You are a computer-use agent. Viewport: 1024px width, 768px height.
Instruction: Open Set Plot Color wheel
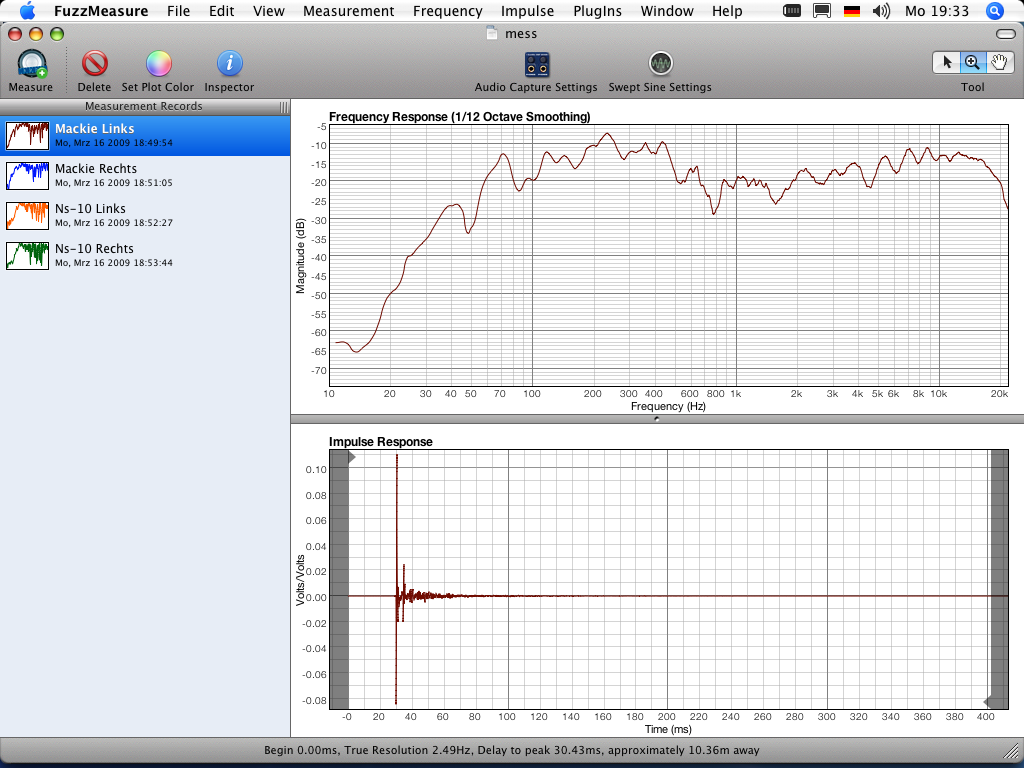click(158, 64)
